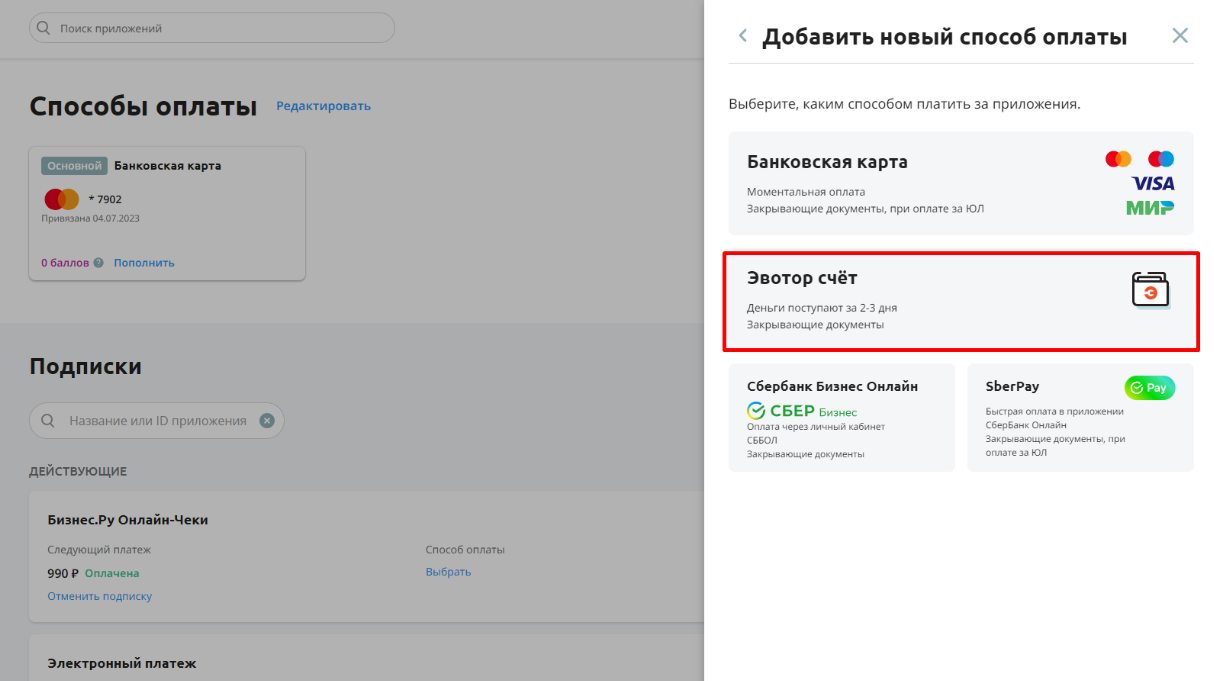Click the Основной badge on the card
The width and height of the screenshot is (1214, 681).
tap(75, 166)
